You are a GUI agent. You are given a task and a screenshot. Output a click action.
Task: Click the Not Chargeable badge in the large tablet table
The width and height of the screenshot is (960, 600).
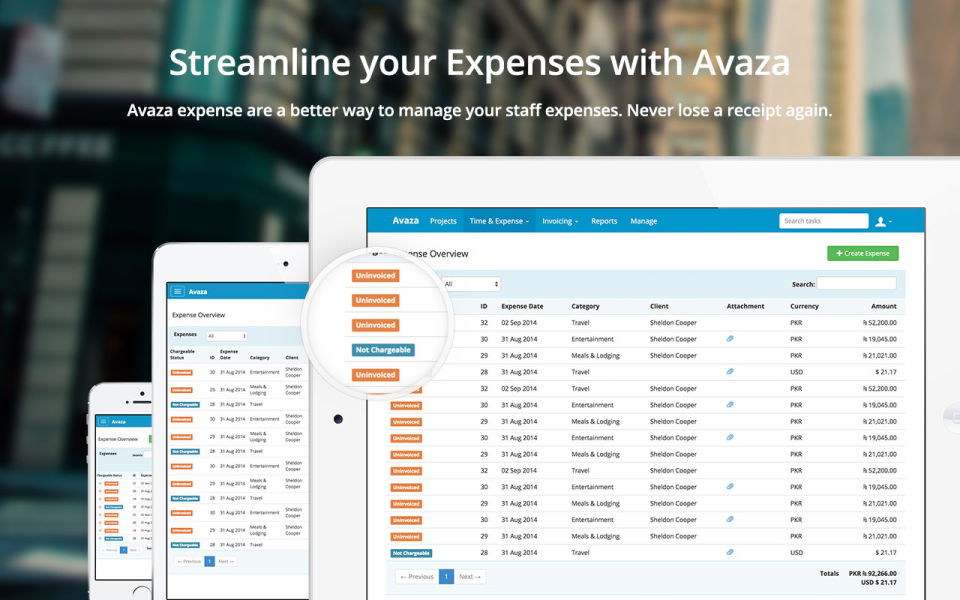[x=411, y=553]
